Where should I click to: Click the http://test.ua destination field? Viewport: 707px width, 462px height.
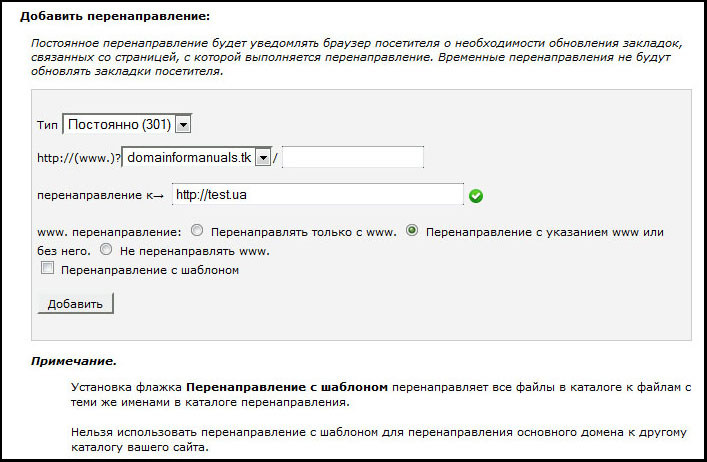[x=318, y=194]
